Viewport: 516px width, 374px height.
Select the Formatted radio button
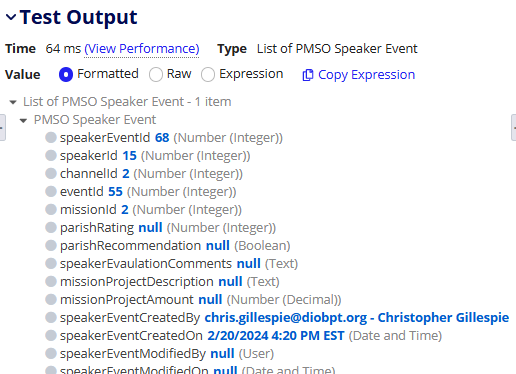point(66,74)
